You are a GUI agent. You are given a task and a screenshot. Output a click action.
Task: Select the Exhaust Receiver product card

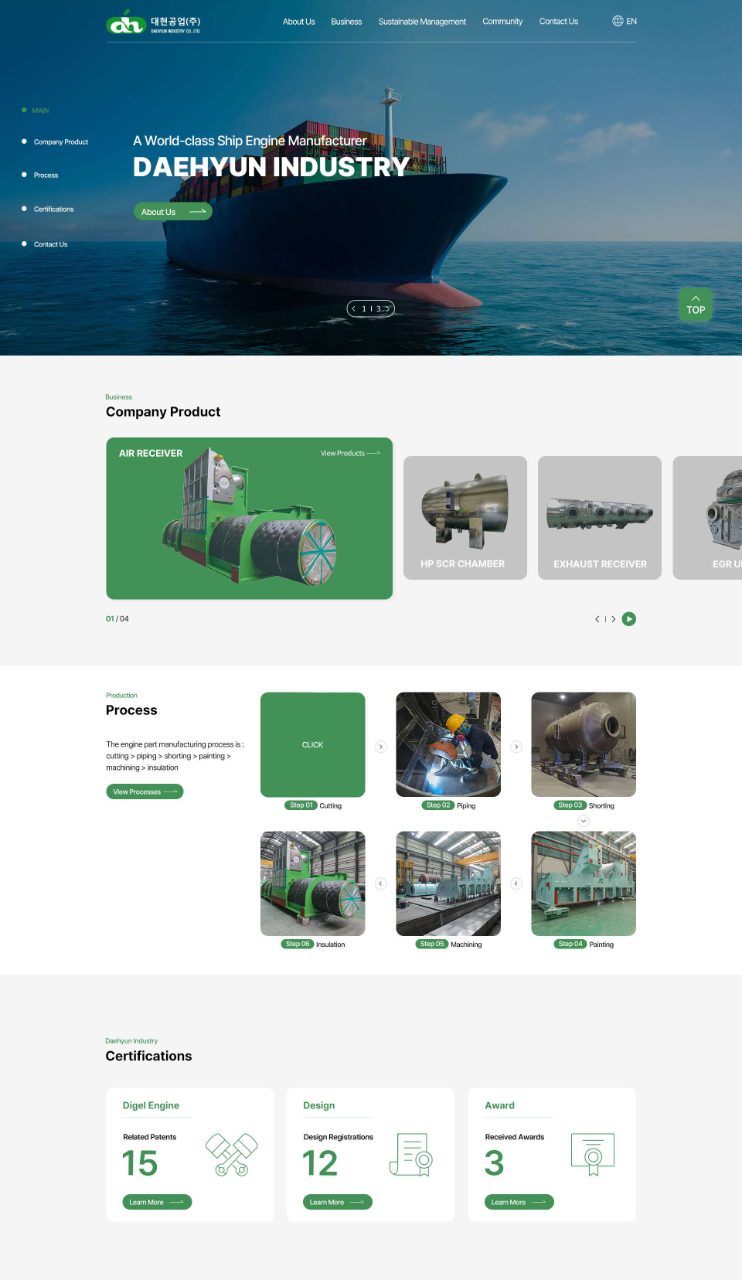point(600,518)
